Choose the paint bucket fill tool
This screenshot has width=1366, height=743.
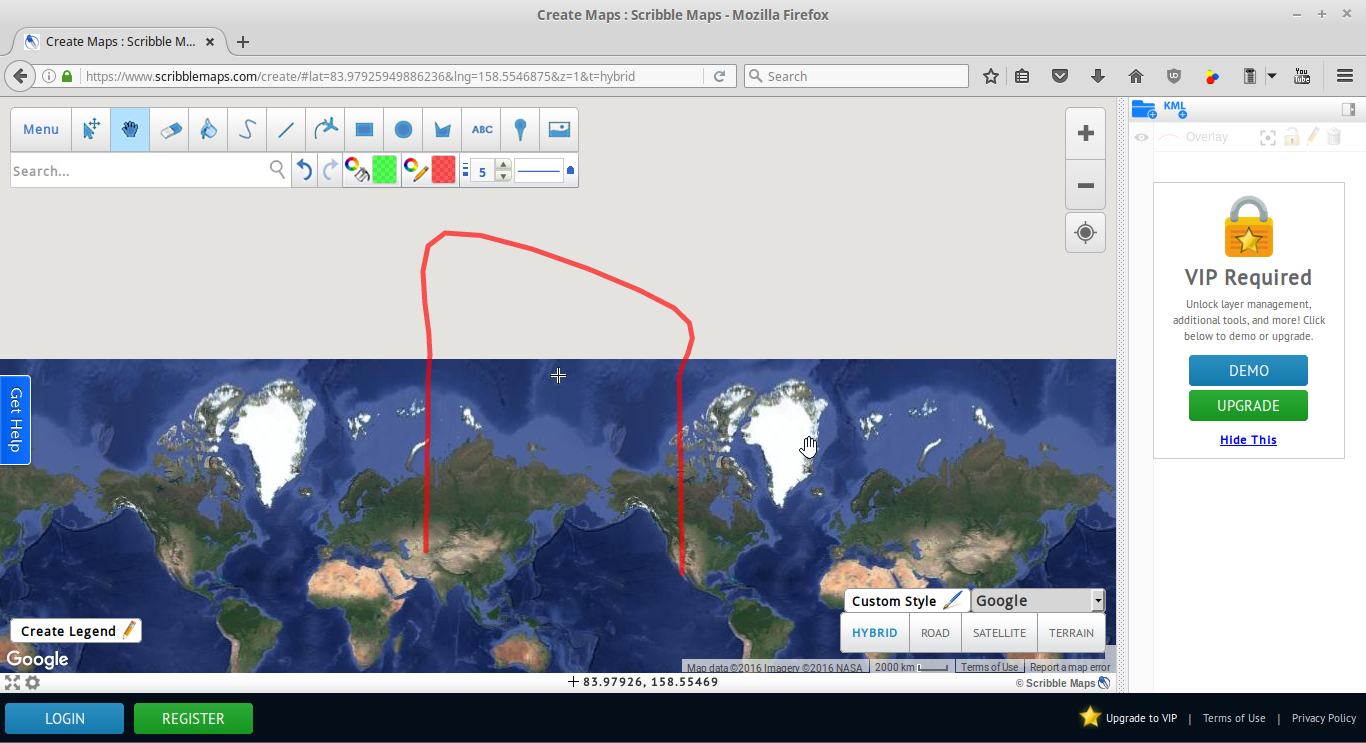208,129
